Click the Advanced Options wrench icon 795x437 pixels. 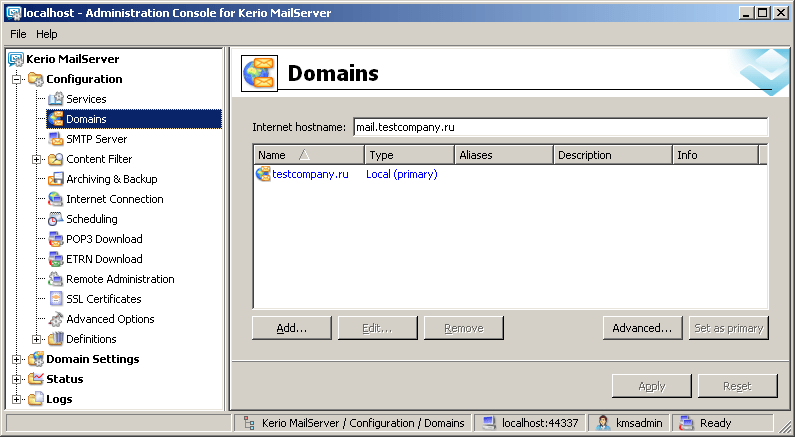(56, 319)
